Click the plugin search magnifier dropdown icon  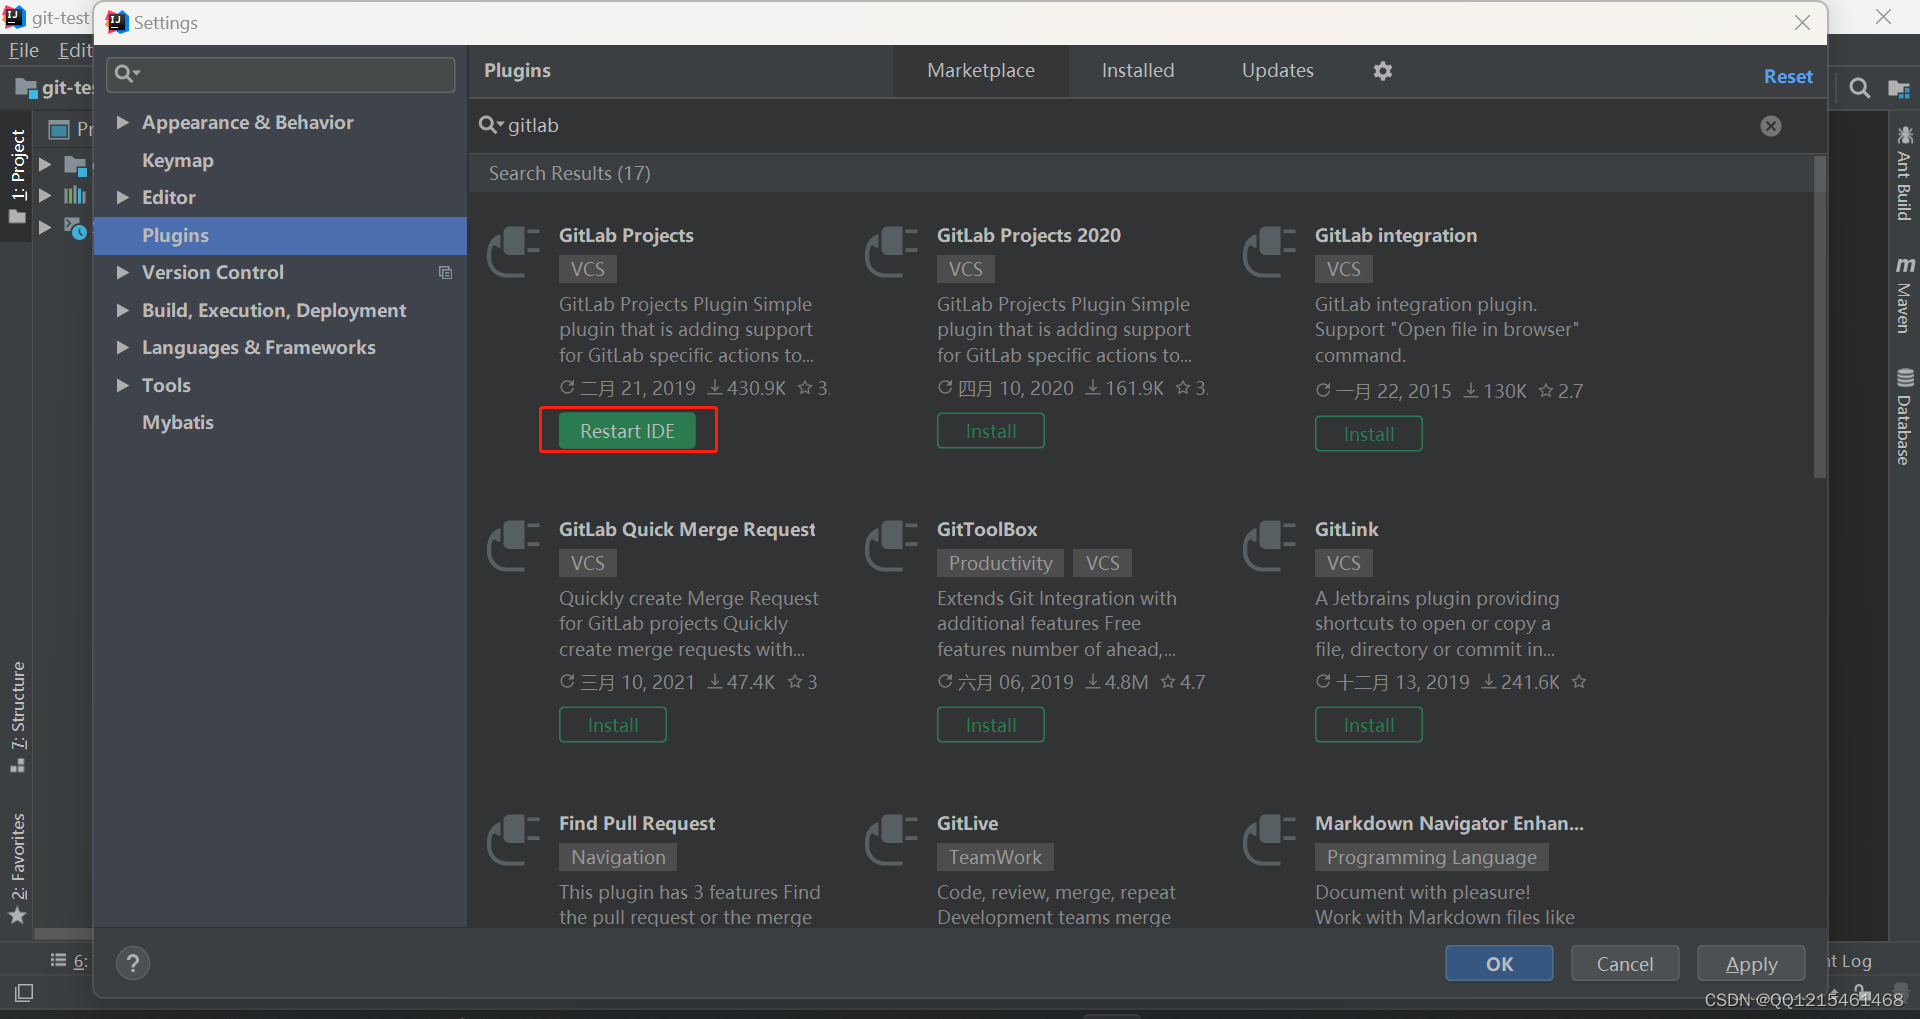490,125
